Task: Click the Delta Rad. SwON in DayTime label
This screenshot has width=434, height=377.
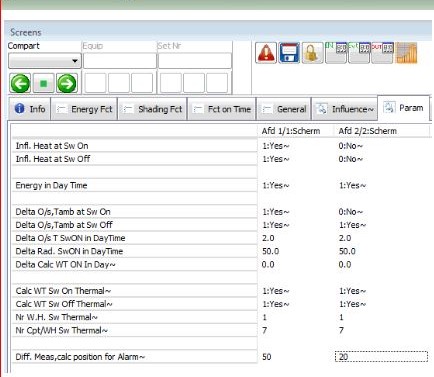Action: click(69, 251)
